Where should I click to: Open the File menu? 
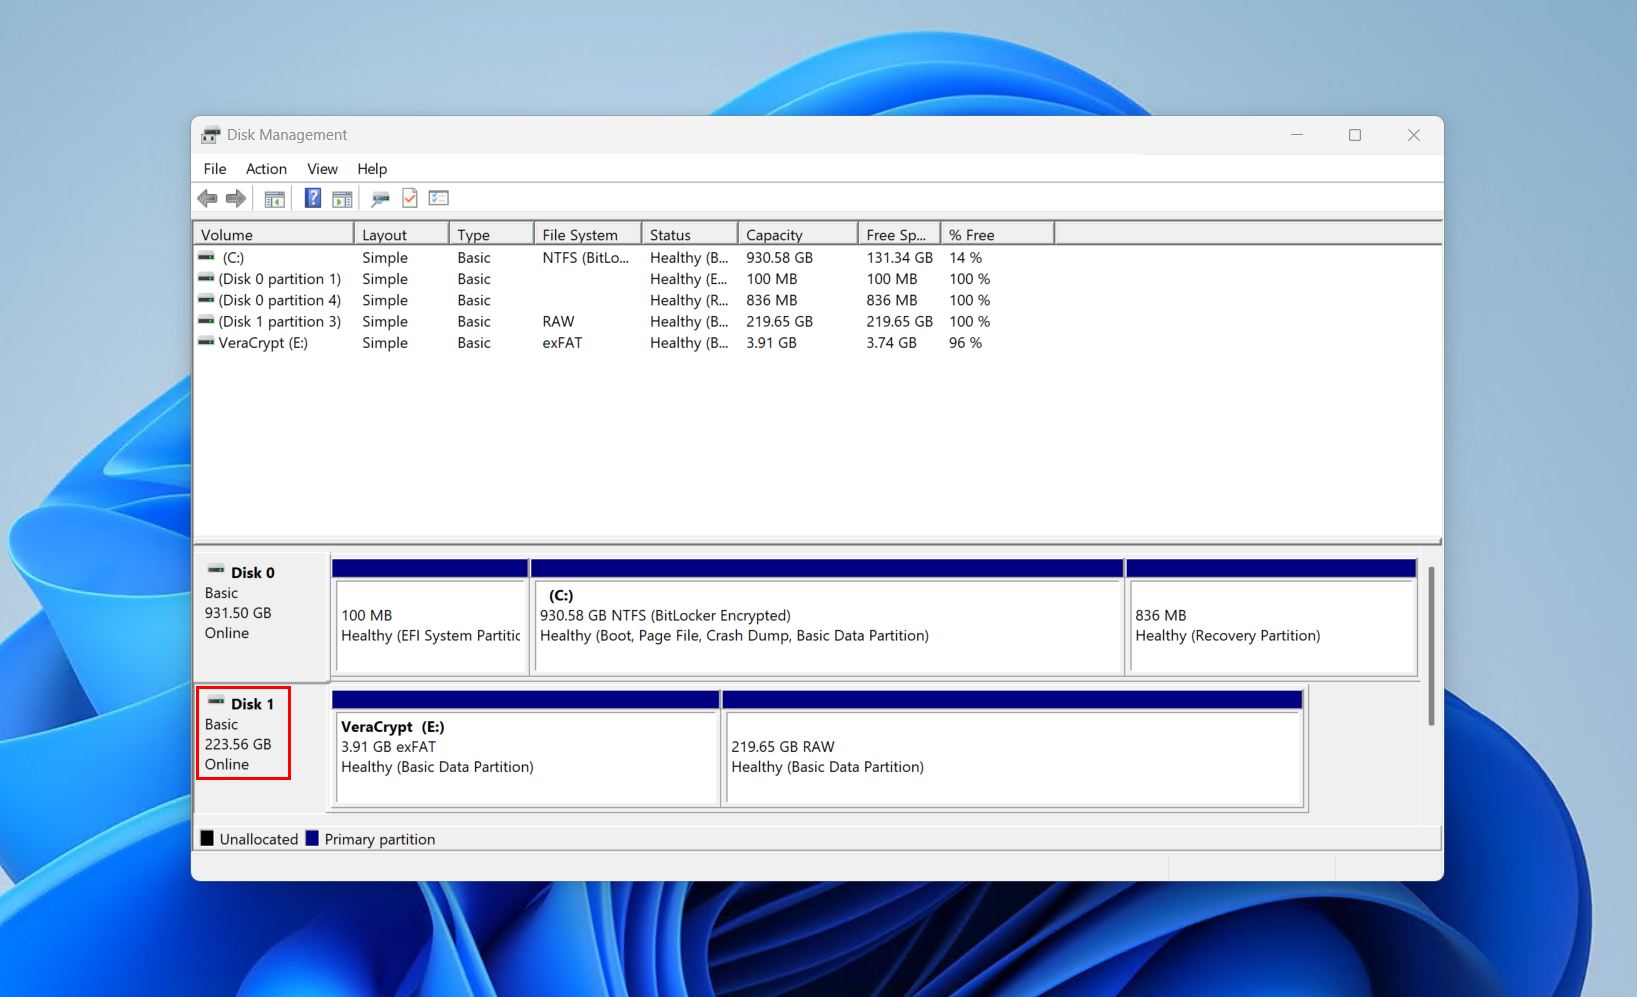coord(215,169)
